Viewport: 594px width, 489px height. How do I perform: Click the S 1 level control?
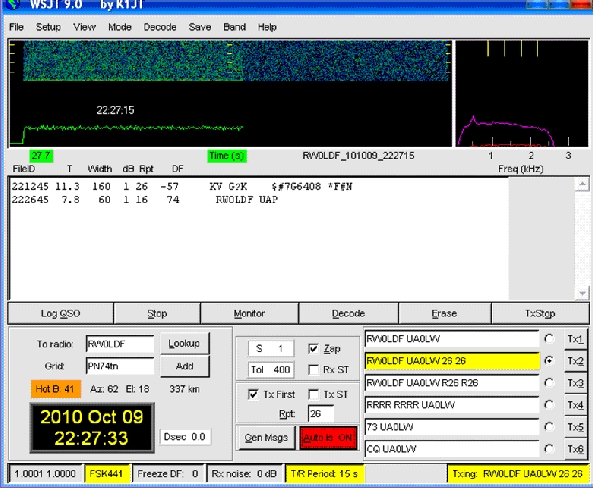pos(270,348)
